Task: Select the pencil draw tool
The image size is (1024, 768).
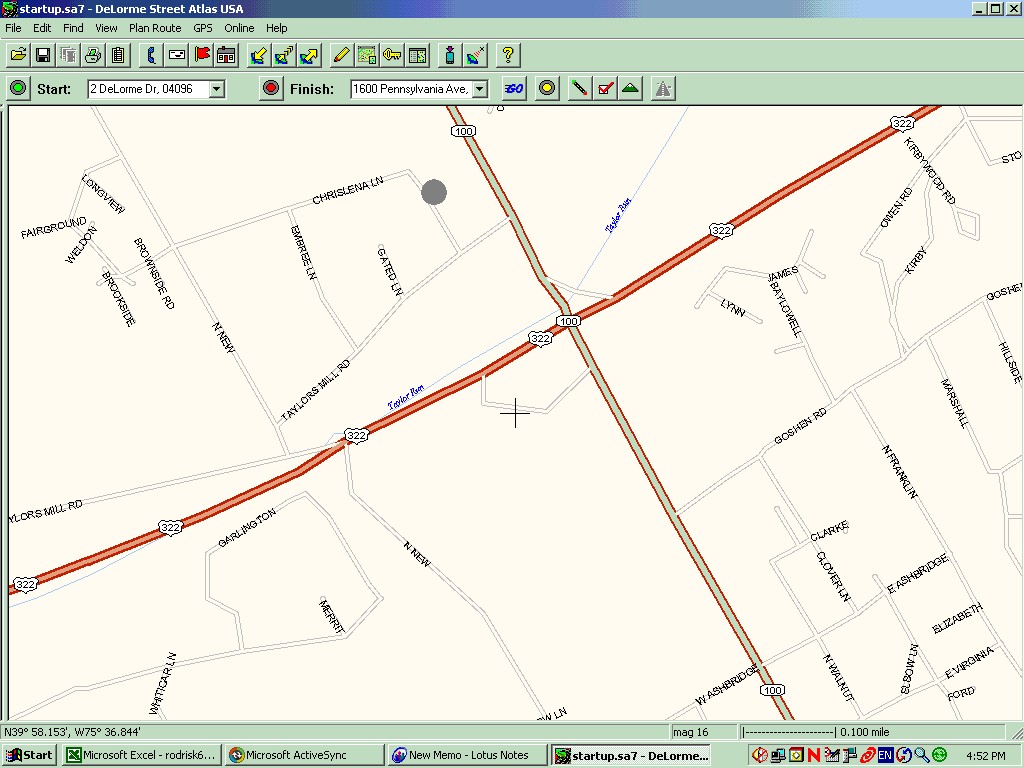Action: click(x=342, y=56)
